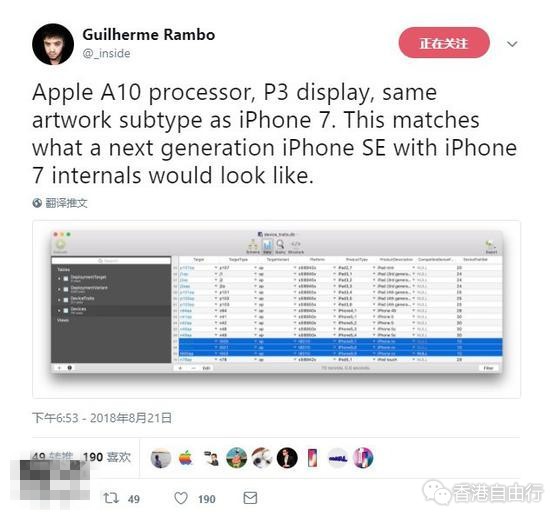
Task: Click the globe icon beside translate tweet
Action: point(37,203)
